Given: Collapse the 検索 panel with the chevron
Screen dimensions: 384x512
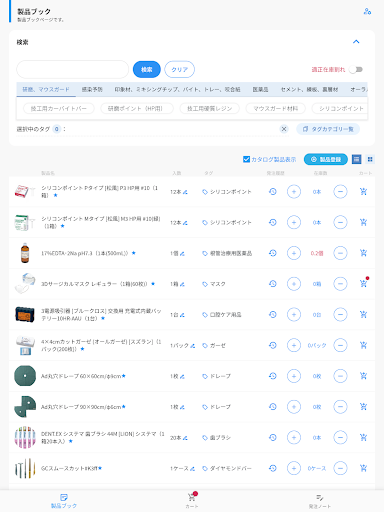Looking at the screenshot, I should 356,42.
